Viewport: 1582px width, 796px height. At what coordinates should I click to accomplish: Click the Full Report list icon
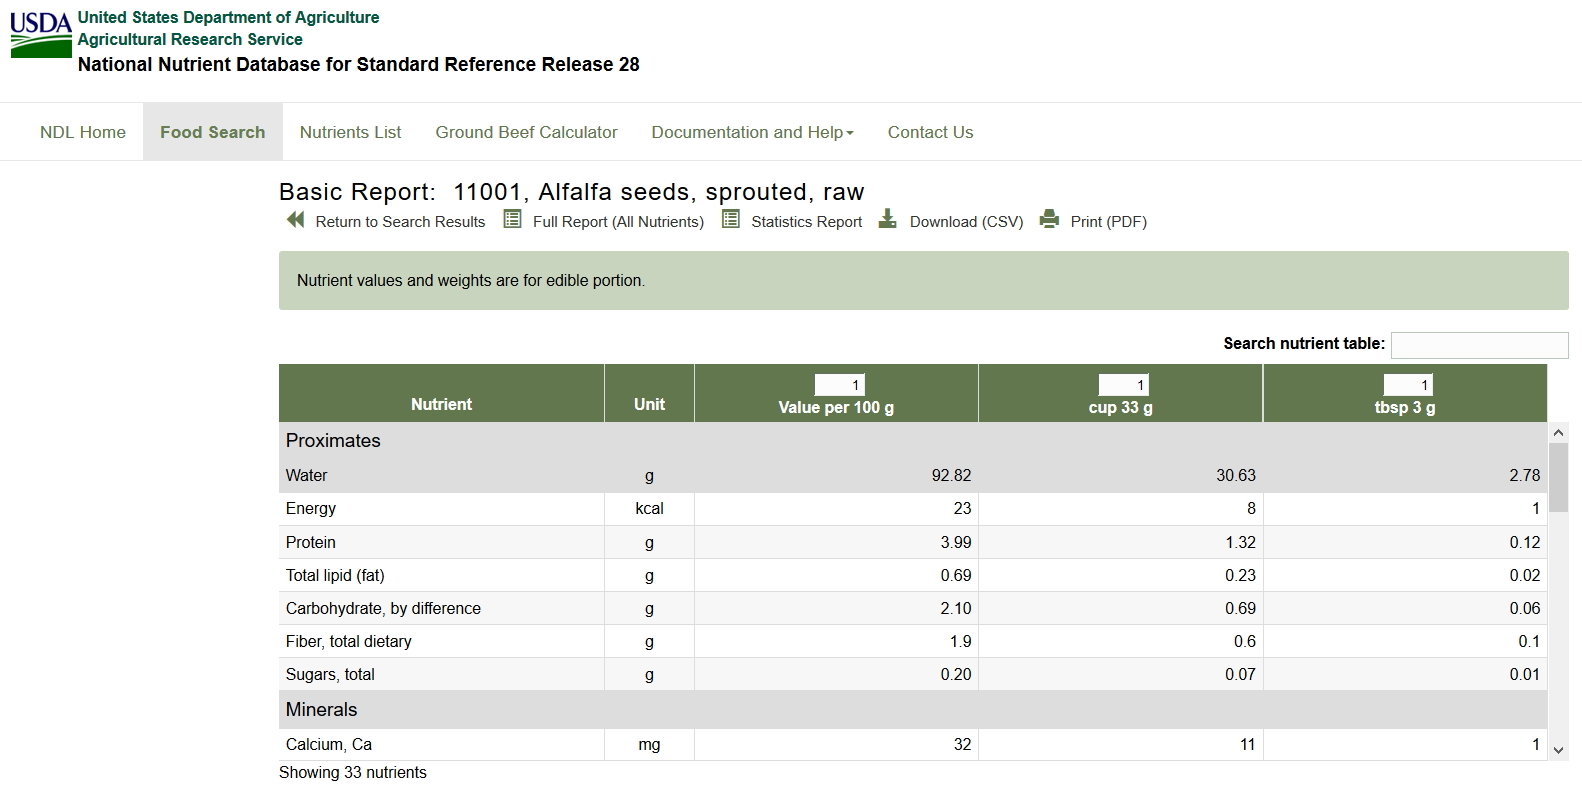512,220
